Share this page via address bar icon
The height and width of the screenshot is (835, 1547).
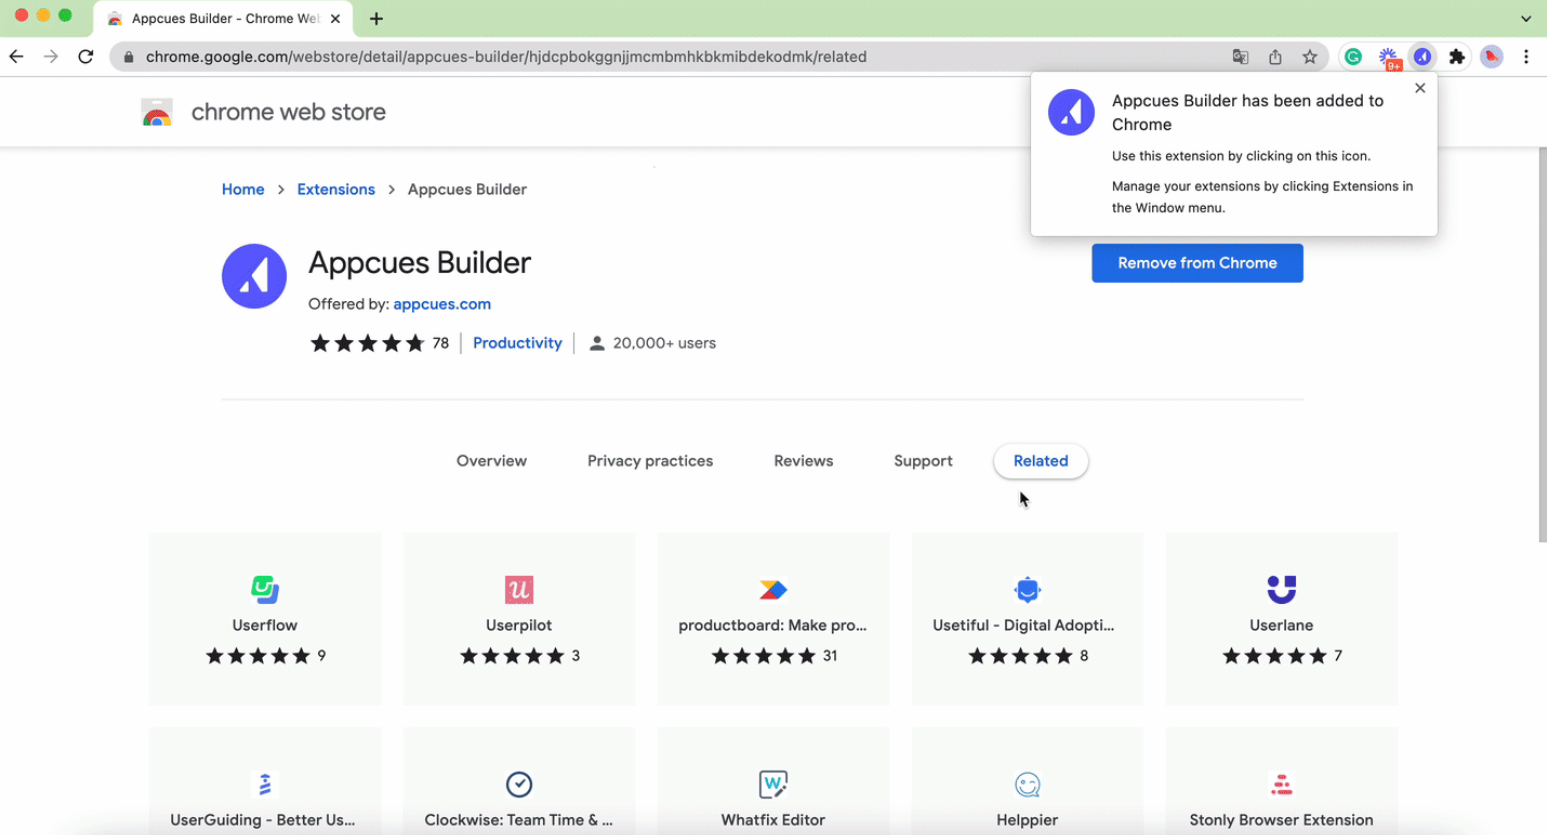click(1275, 57)
